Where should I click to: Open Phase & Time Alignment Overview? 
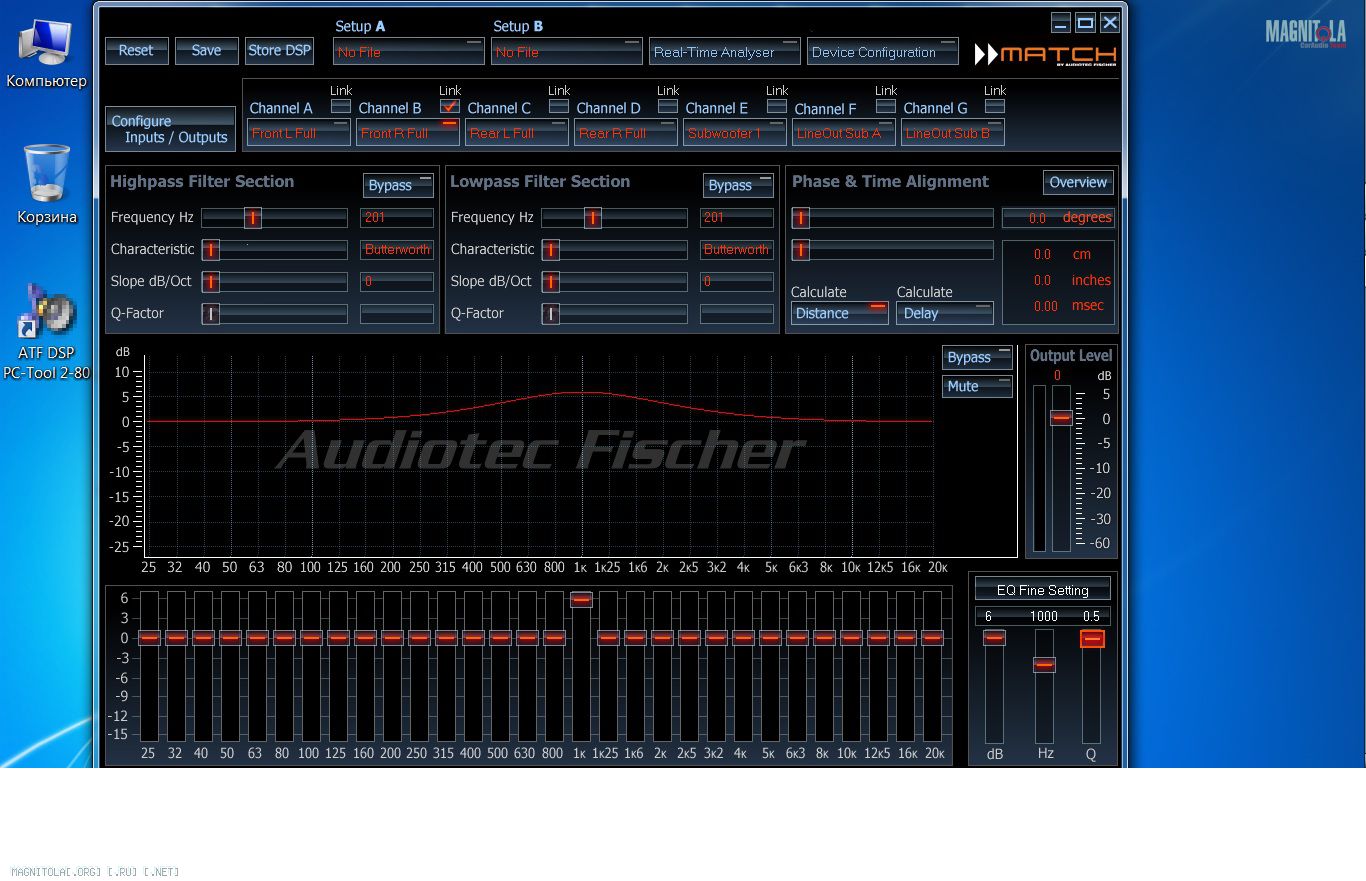click(1078, 182)
